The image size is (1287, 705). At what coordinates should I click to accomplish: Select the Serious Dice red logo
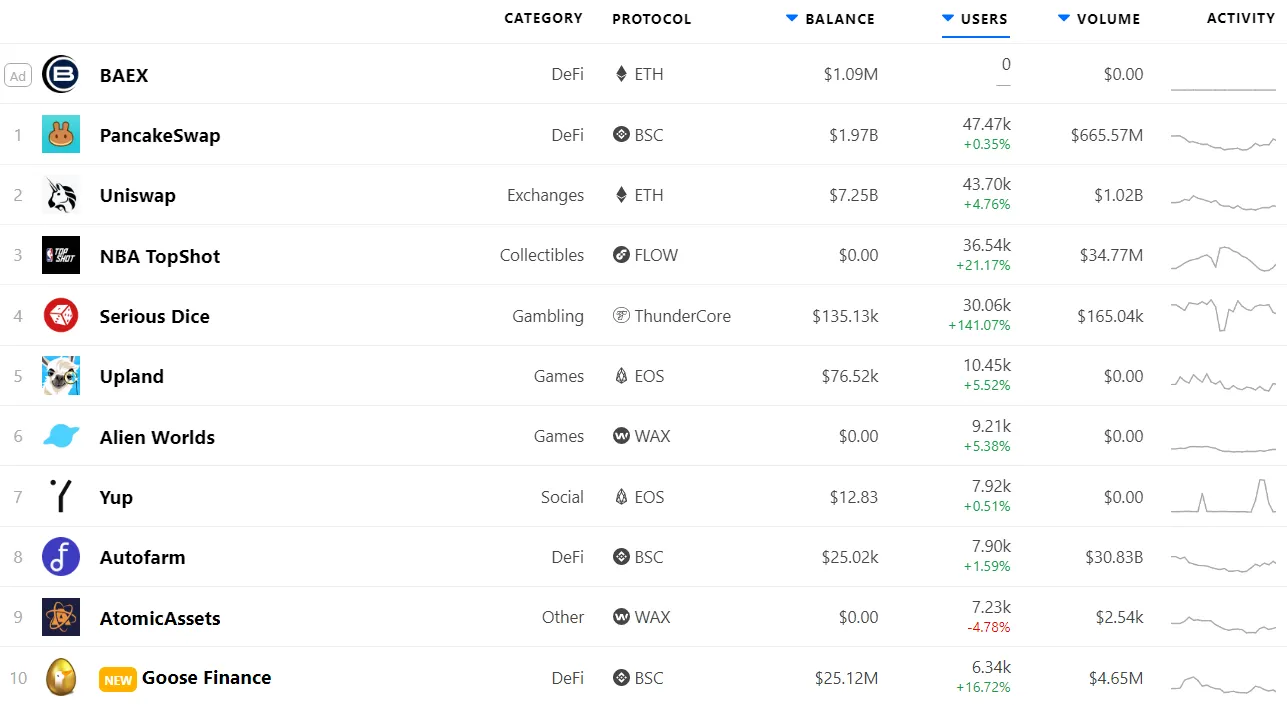click(x=61, y=316)
